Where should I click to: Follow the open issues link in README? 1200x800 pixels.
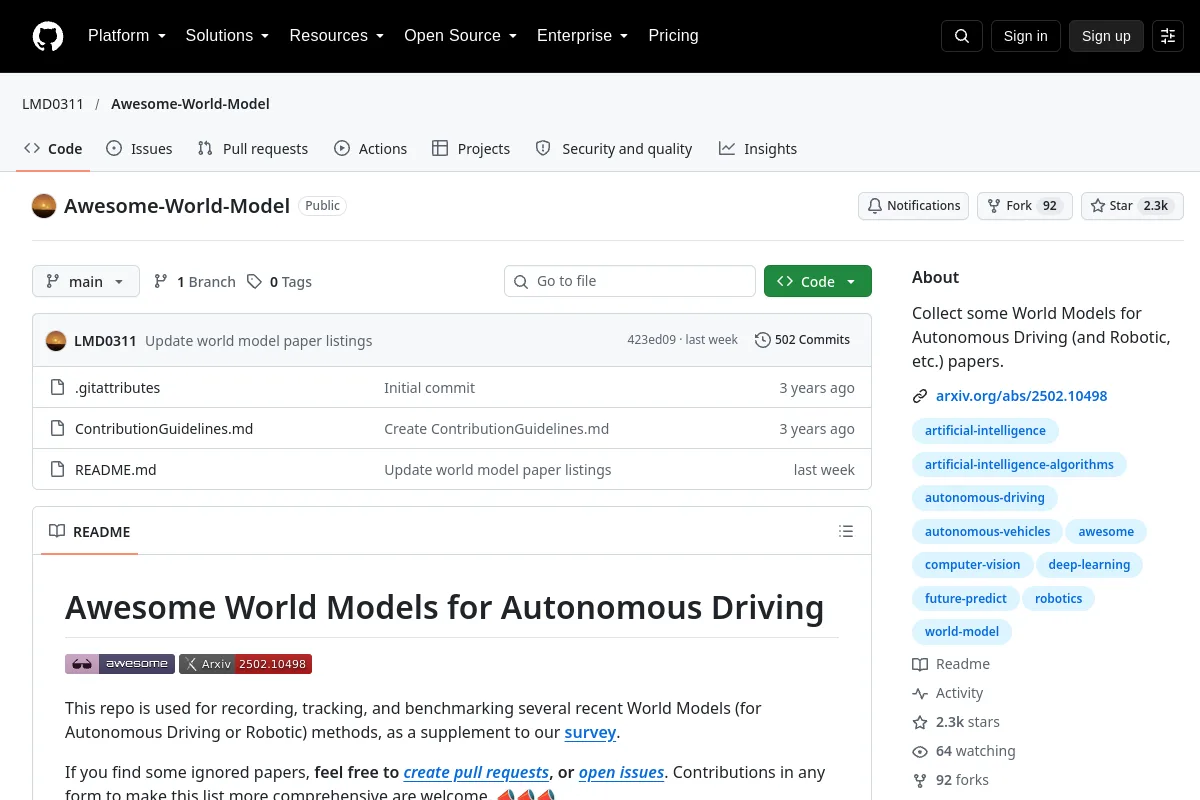tap(621, 773)
